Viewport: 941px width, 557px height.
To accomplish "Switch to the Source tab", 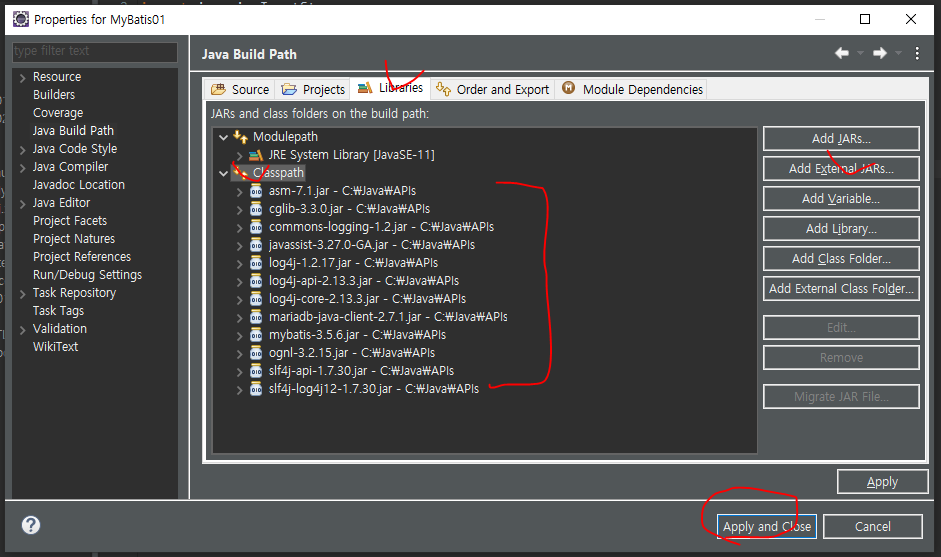I will click(239, 89).
